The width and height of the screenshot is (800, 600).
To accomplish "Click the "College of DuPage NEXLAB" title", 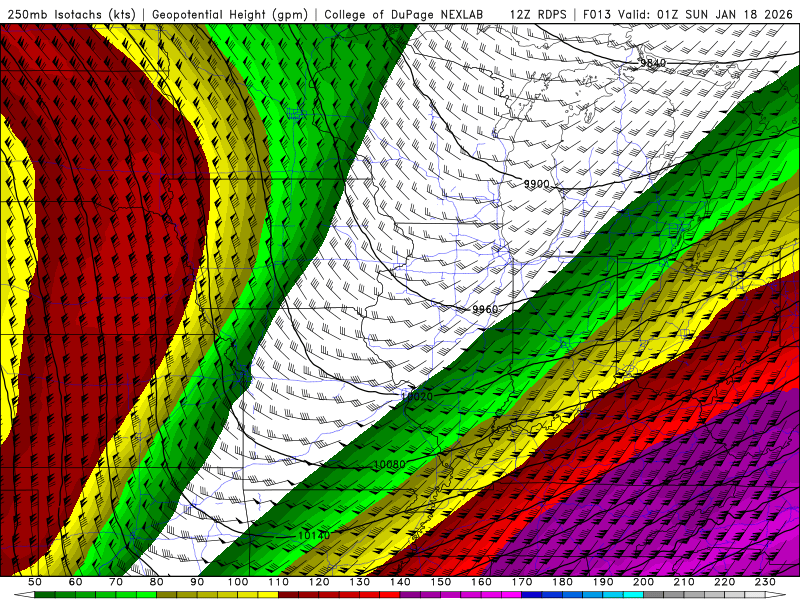I will (x=404, y=15).
